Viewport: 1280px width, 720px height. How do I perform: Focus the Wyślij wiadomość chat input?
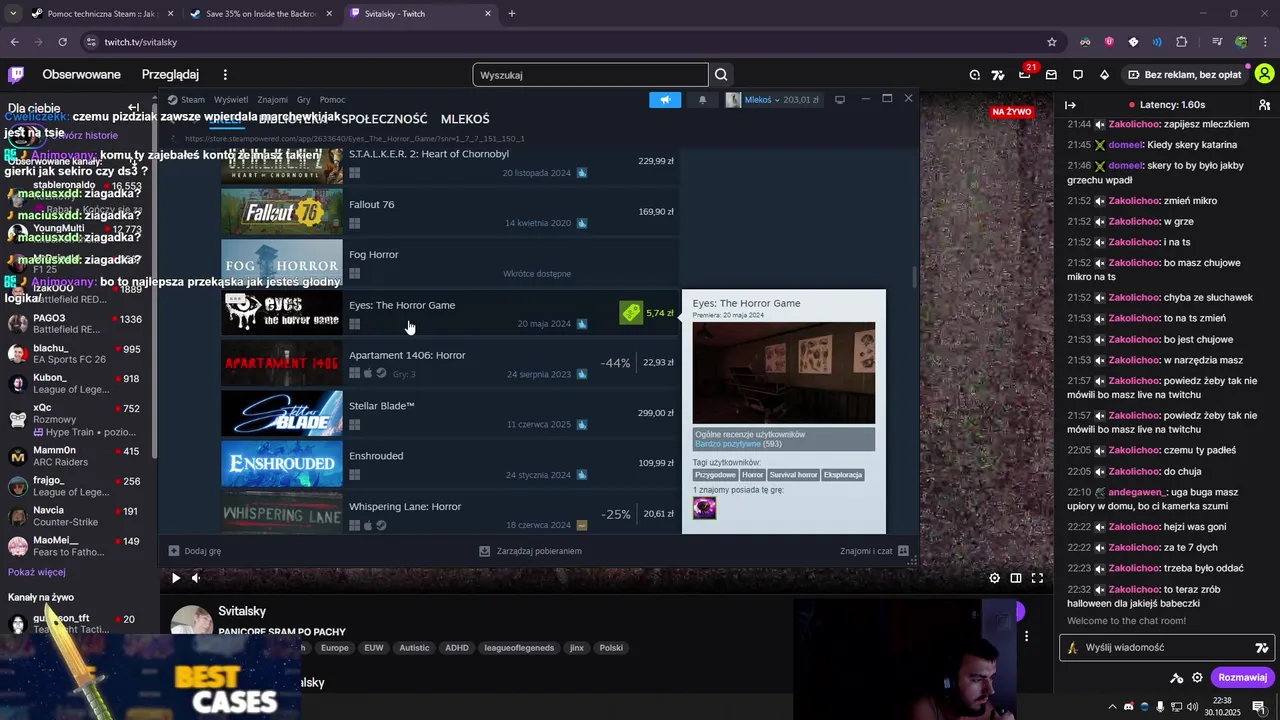1165,648
